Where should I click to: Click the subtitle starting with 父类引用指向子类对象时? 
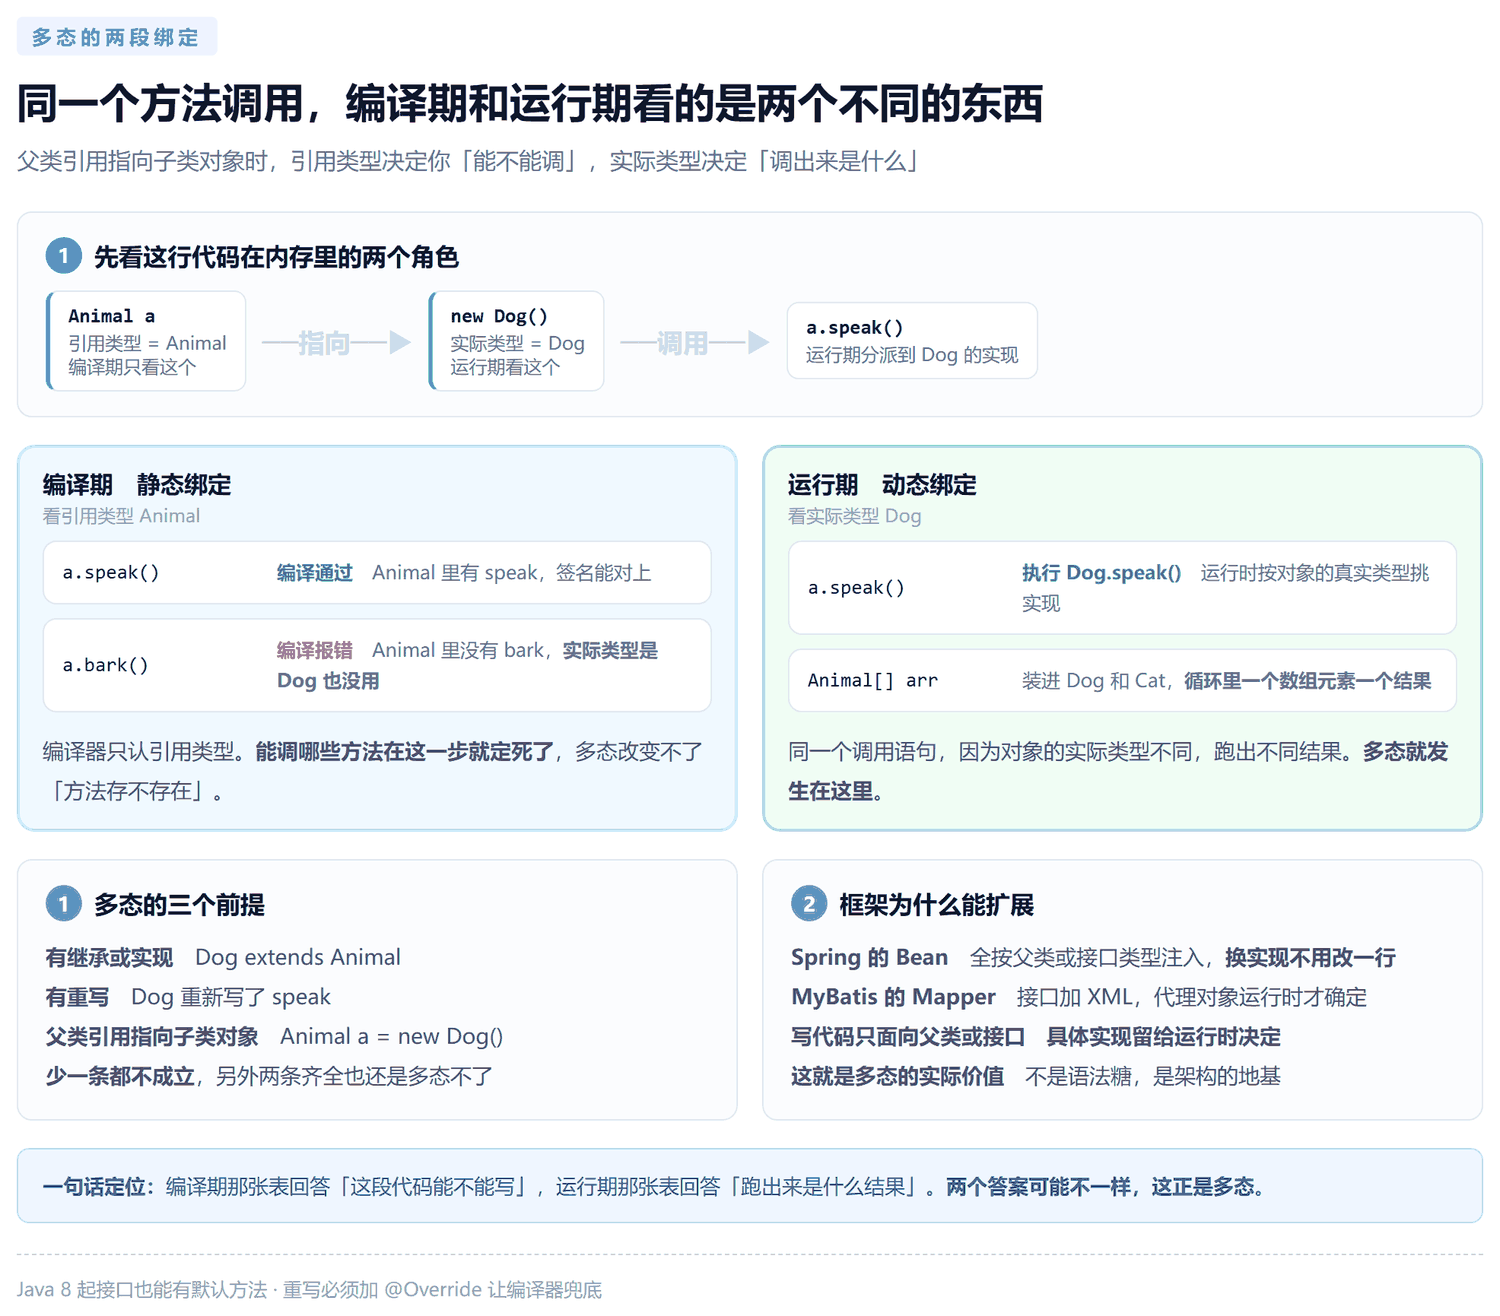tap(468, 161)
